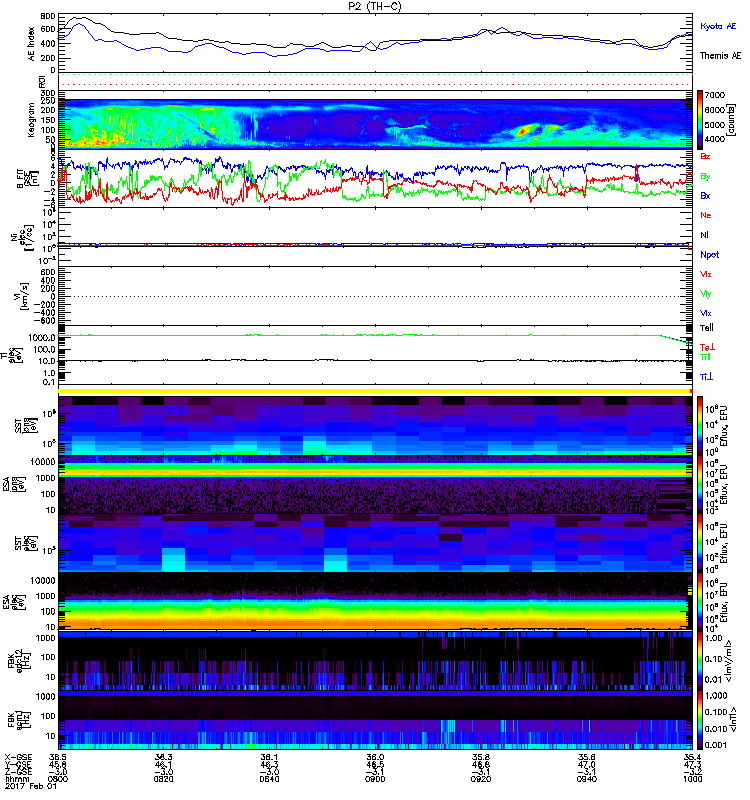
Task: Select the "Kyoto AE" legend label
Action: 718,26
